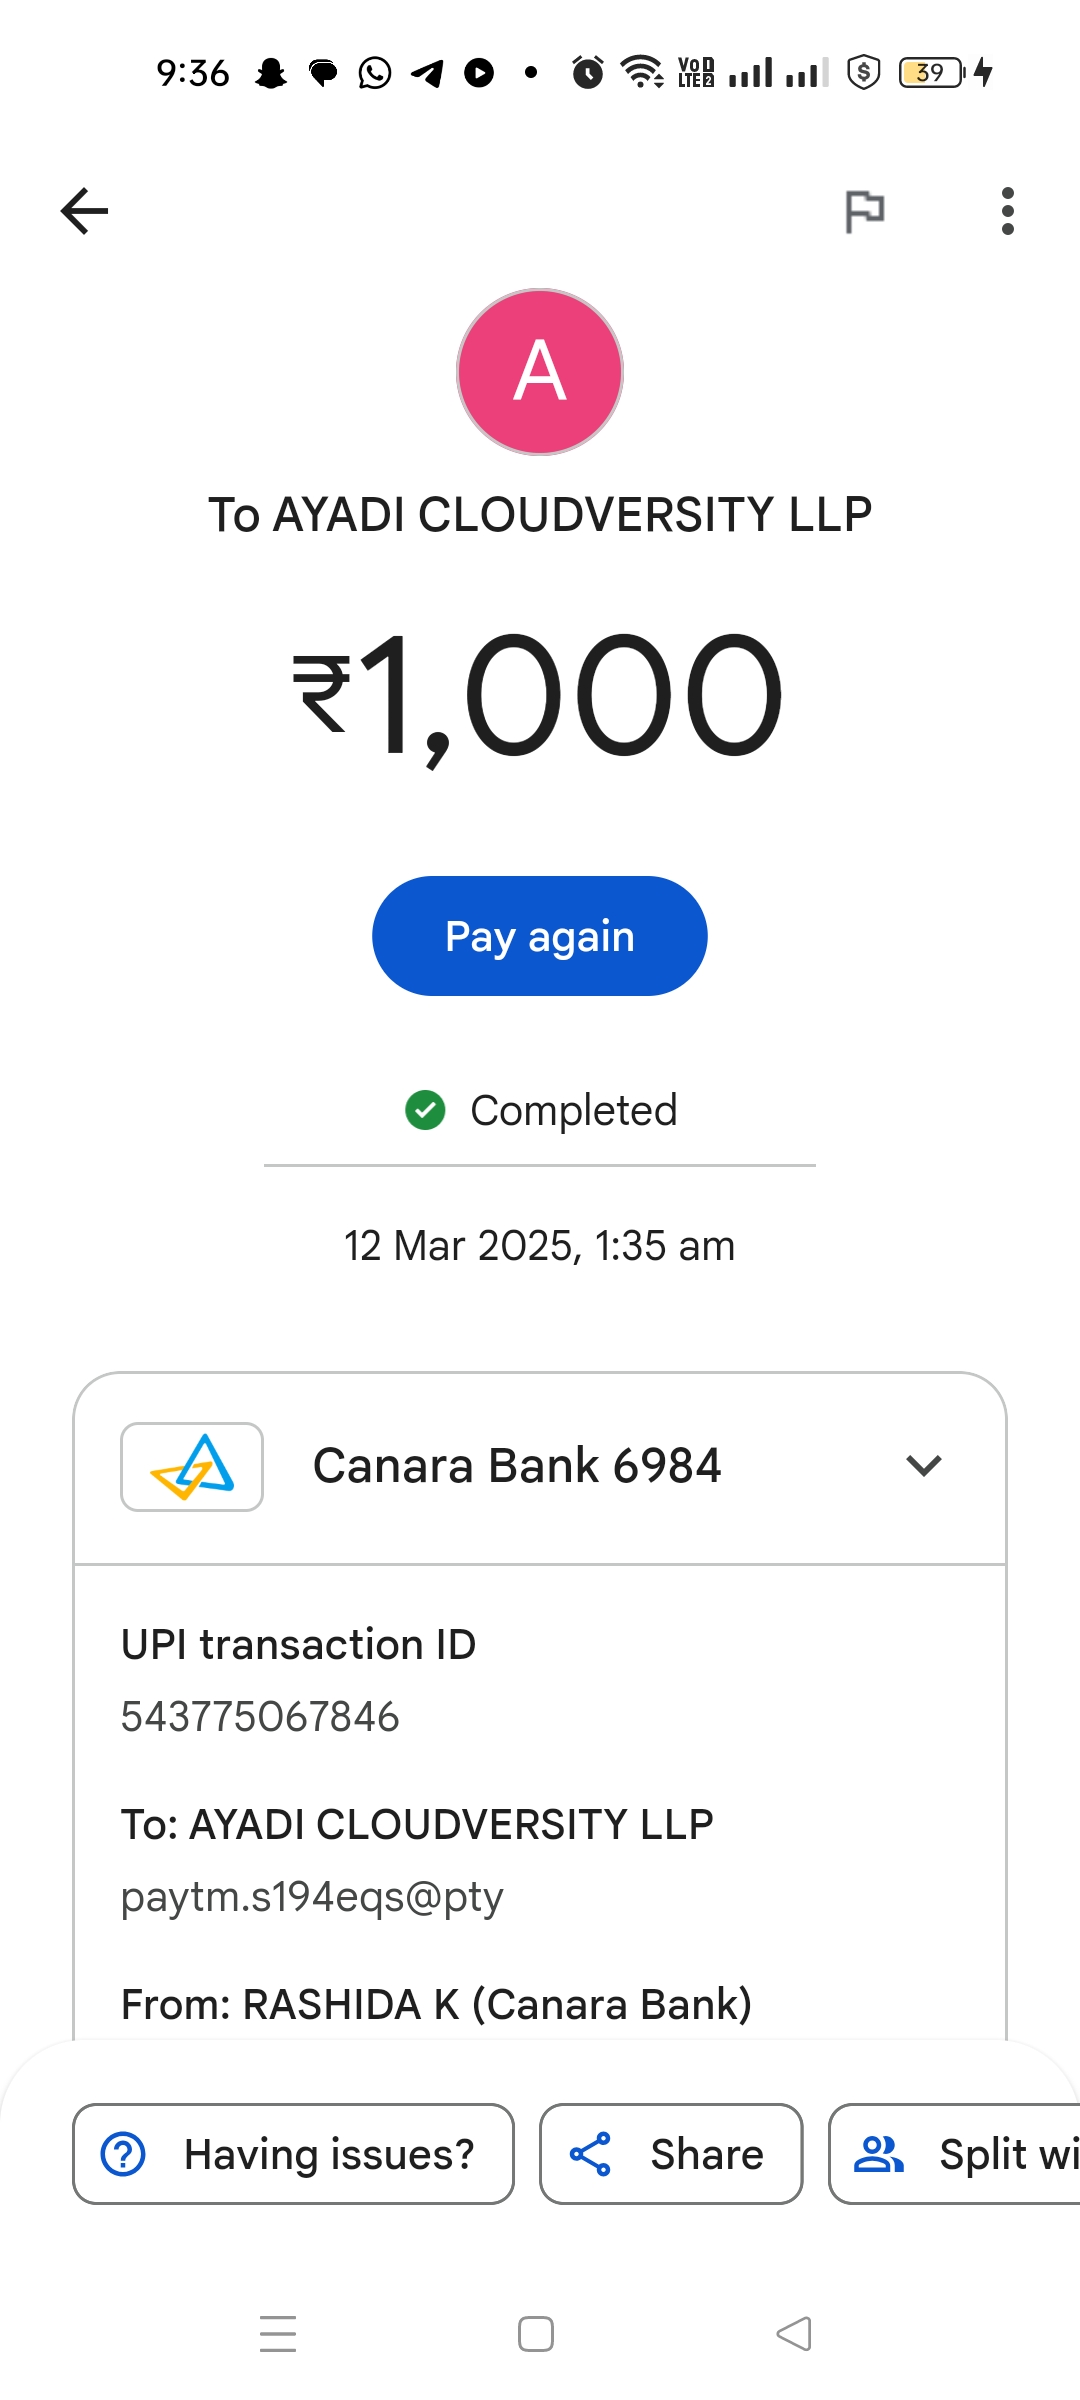1080x2400 pixels.
Task: Tap the question mark help icon
Action: click(124, 2154)
